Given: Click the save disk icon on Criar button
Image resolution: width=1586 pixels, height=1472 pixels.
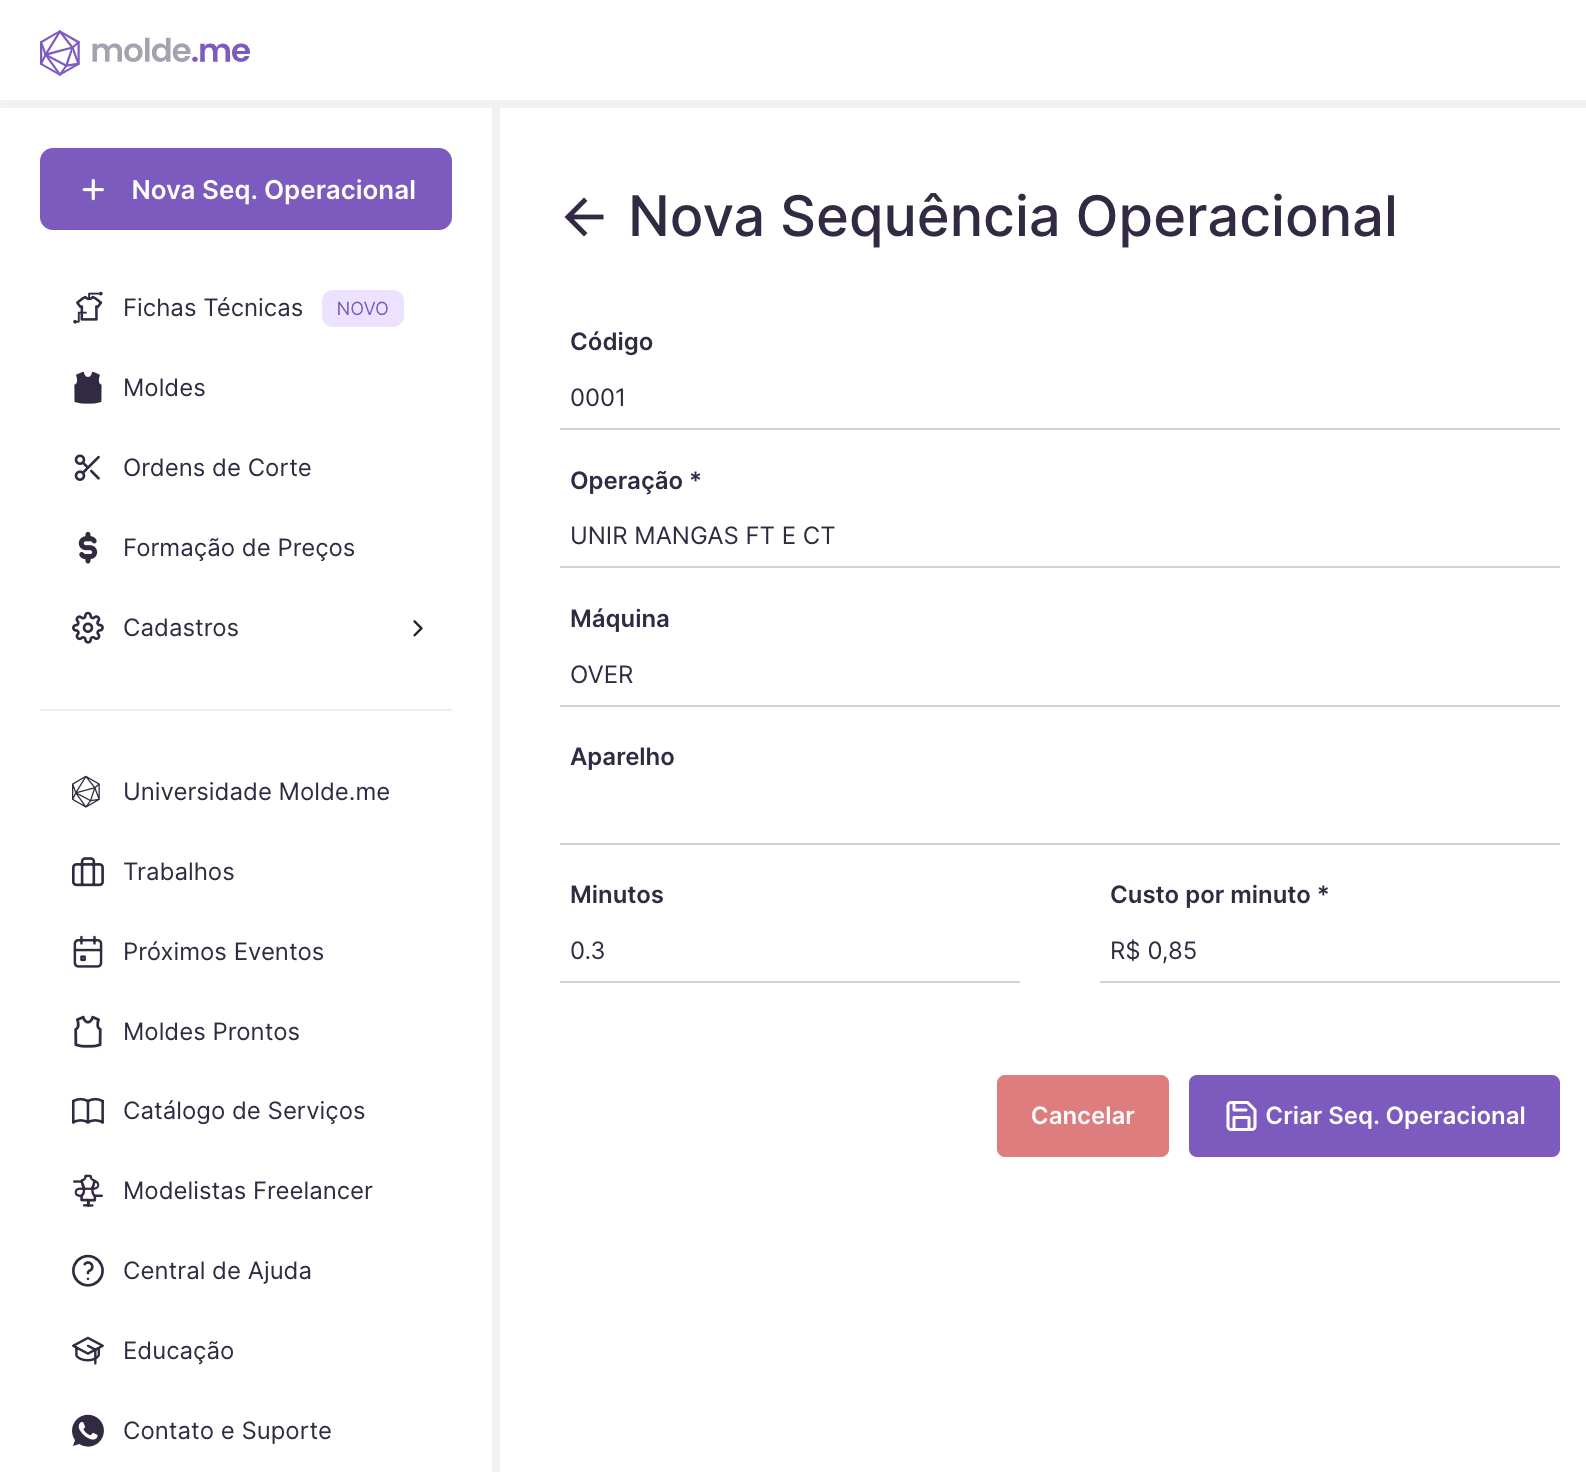Looking at the screenshot, I should 1241,1116.
